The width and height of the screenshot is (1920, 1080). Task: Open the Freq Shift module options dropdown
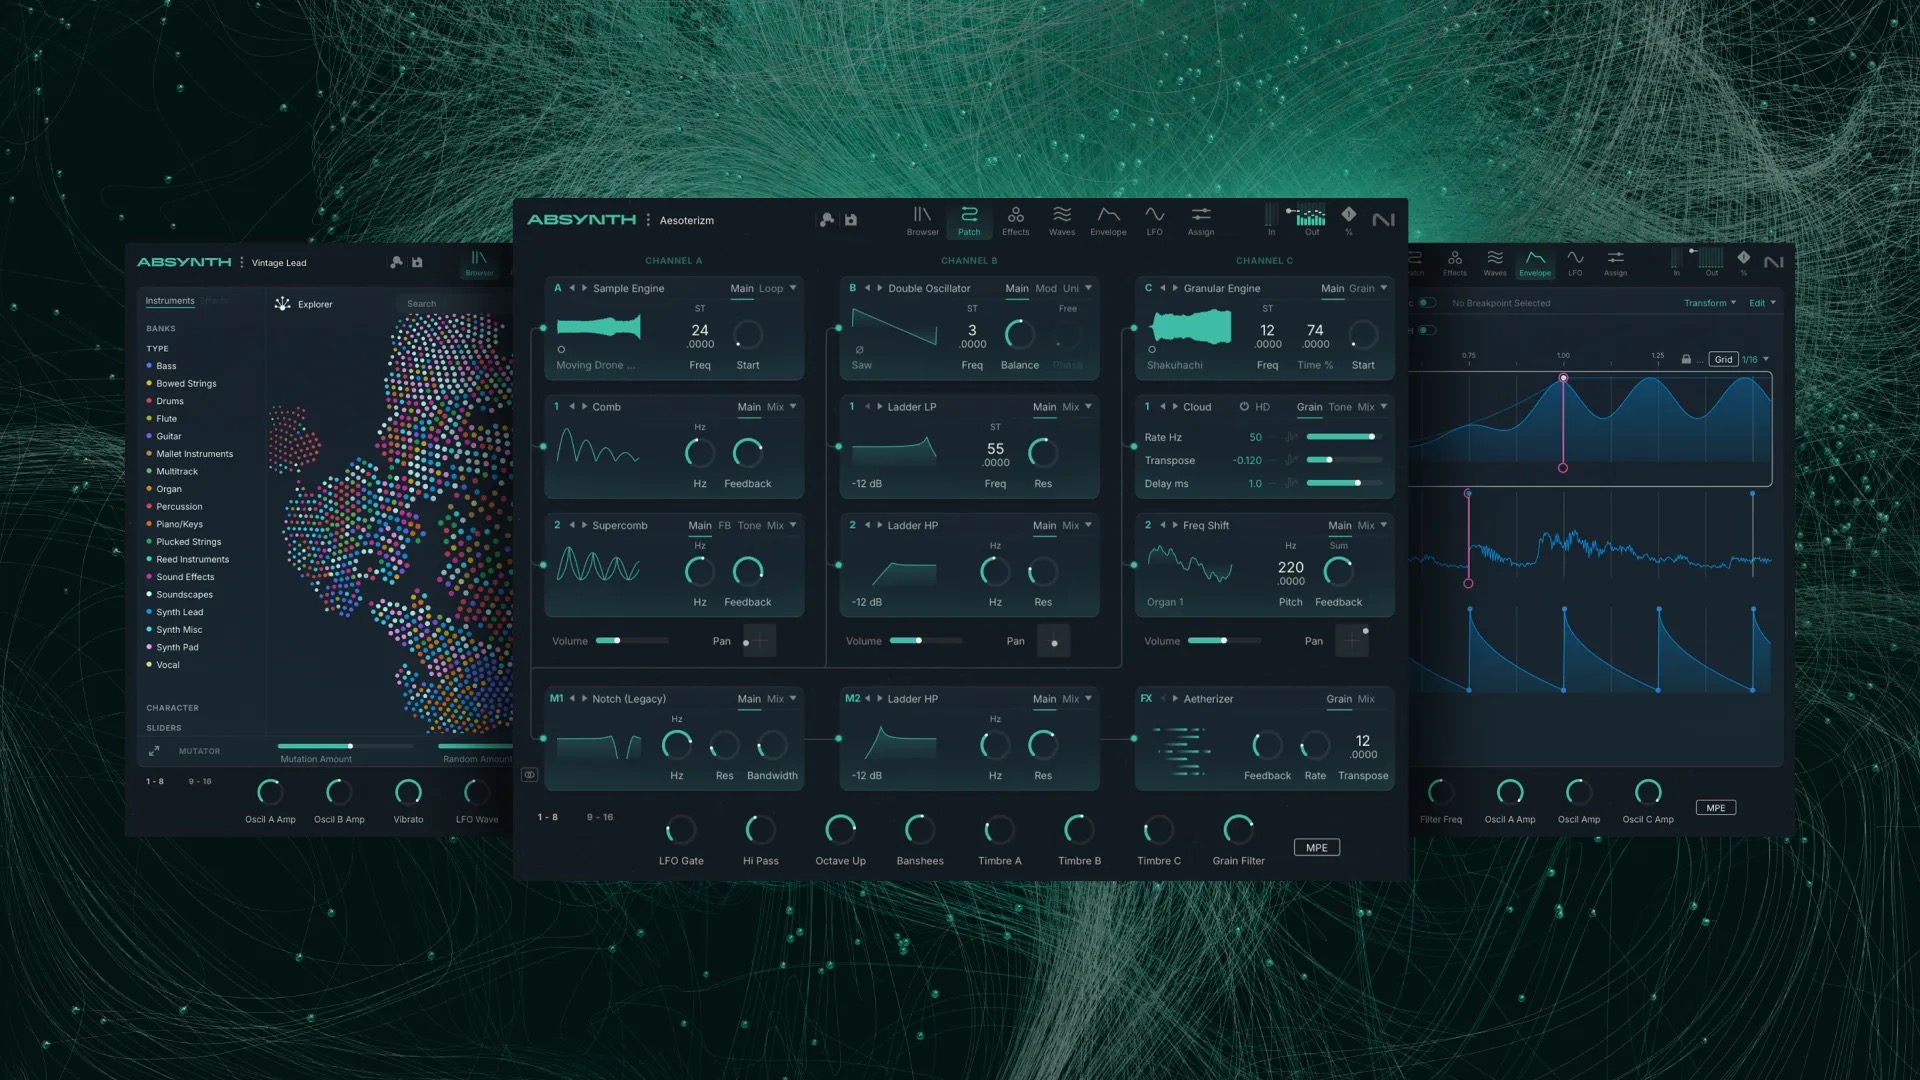(1384, 525)
